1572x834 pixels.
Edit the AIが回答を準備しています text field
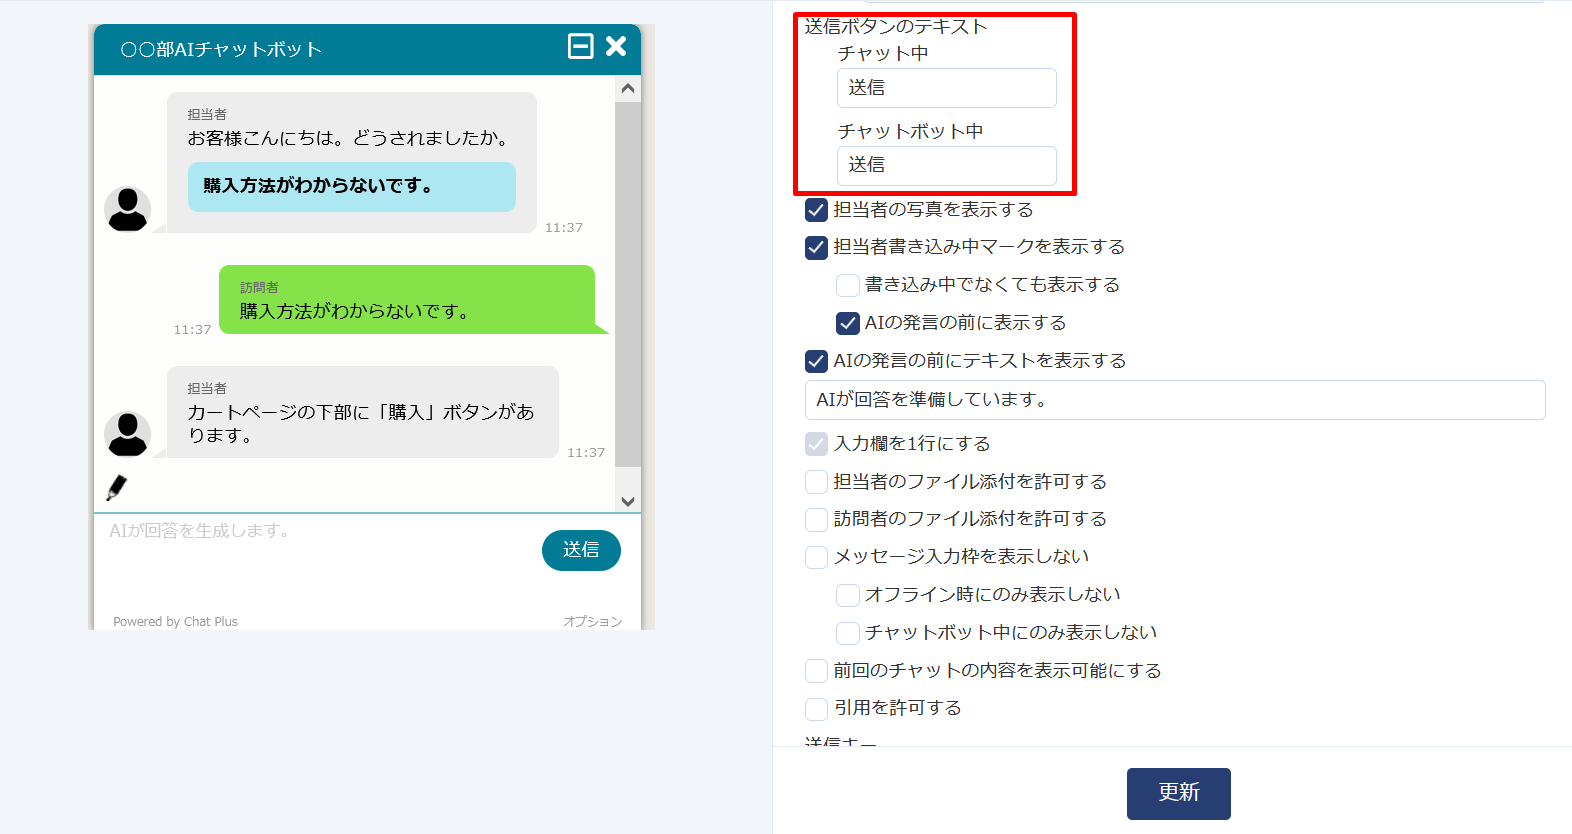(x=1174, y=400)
